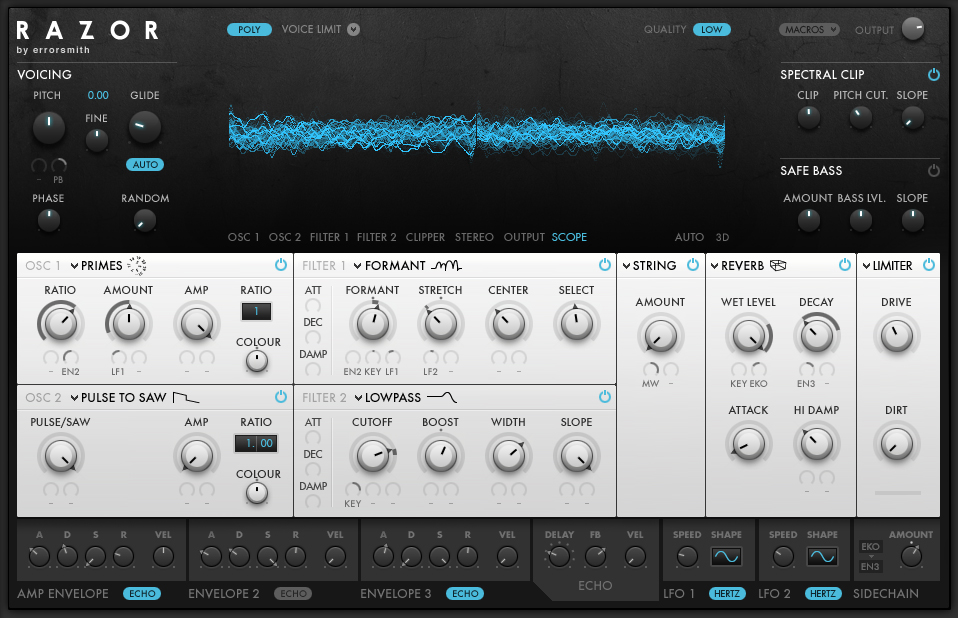Click the Quality Low button
Screen dimensions: 958x618
pyautogui.click(x=712, y=29)
